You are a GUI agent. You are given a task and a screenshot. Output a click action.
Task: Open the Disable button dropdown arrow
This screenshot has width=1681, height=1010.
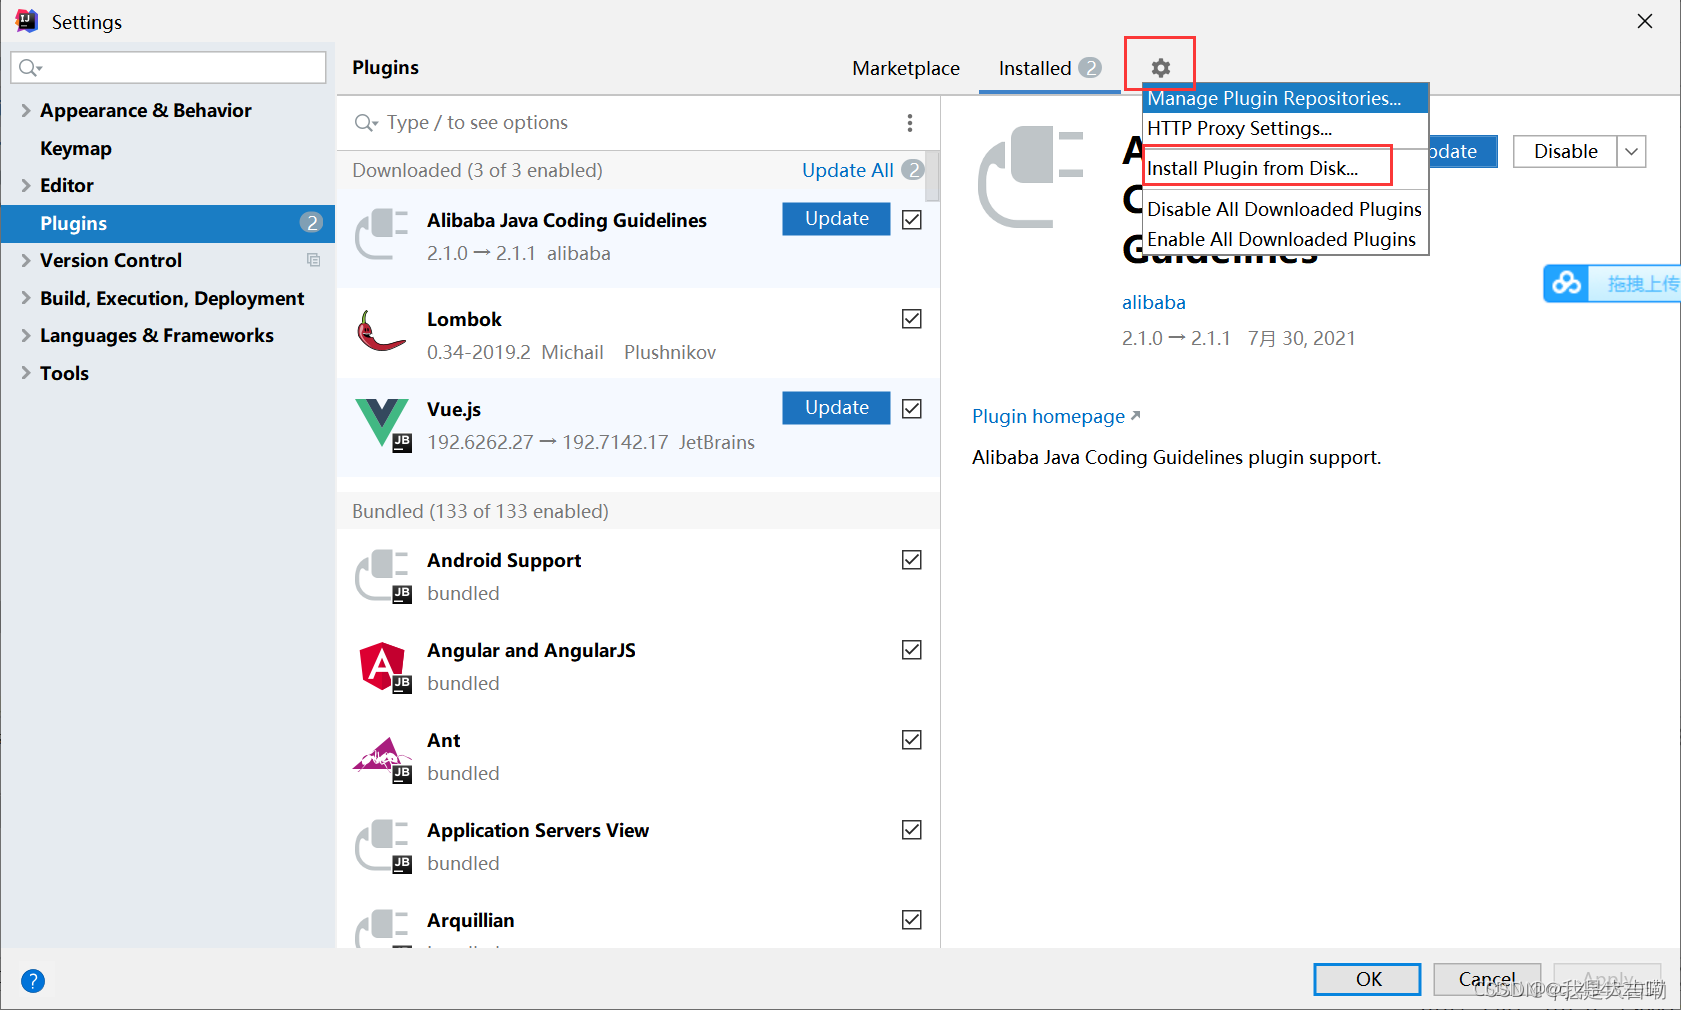[1632, 152]
